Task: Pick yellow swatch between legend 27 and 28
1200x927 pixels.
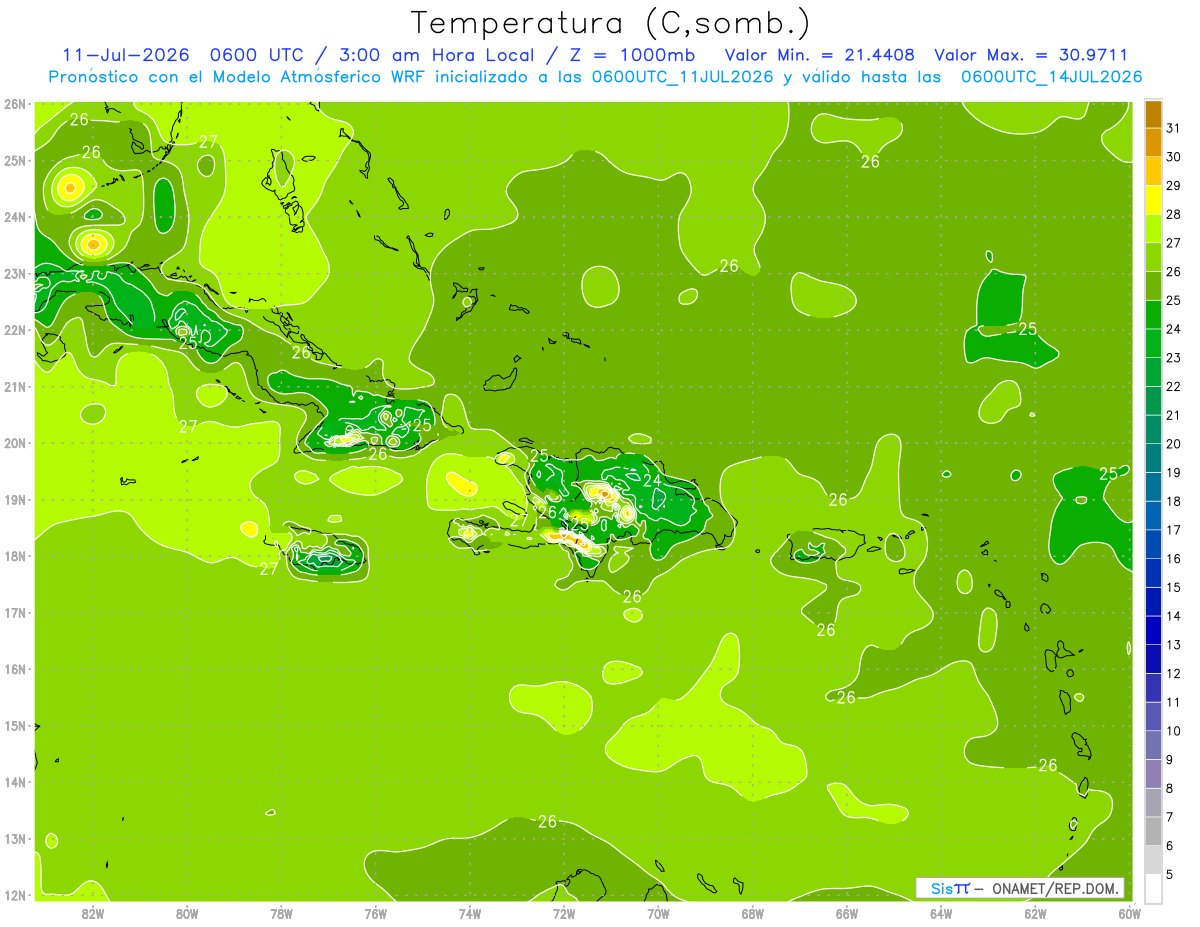Action: (1153, 230)
